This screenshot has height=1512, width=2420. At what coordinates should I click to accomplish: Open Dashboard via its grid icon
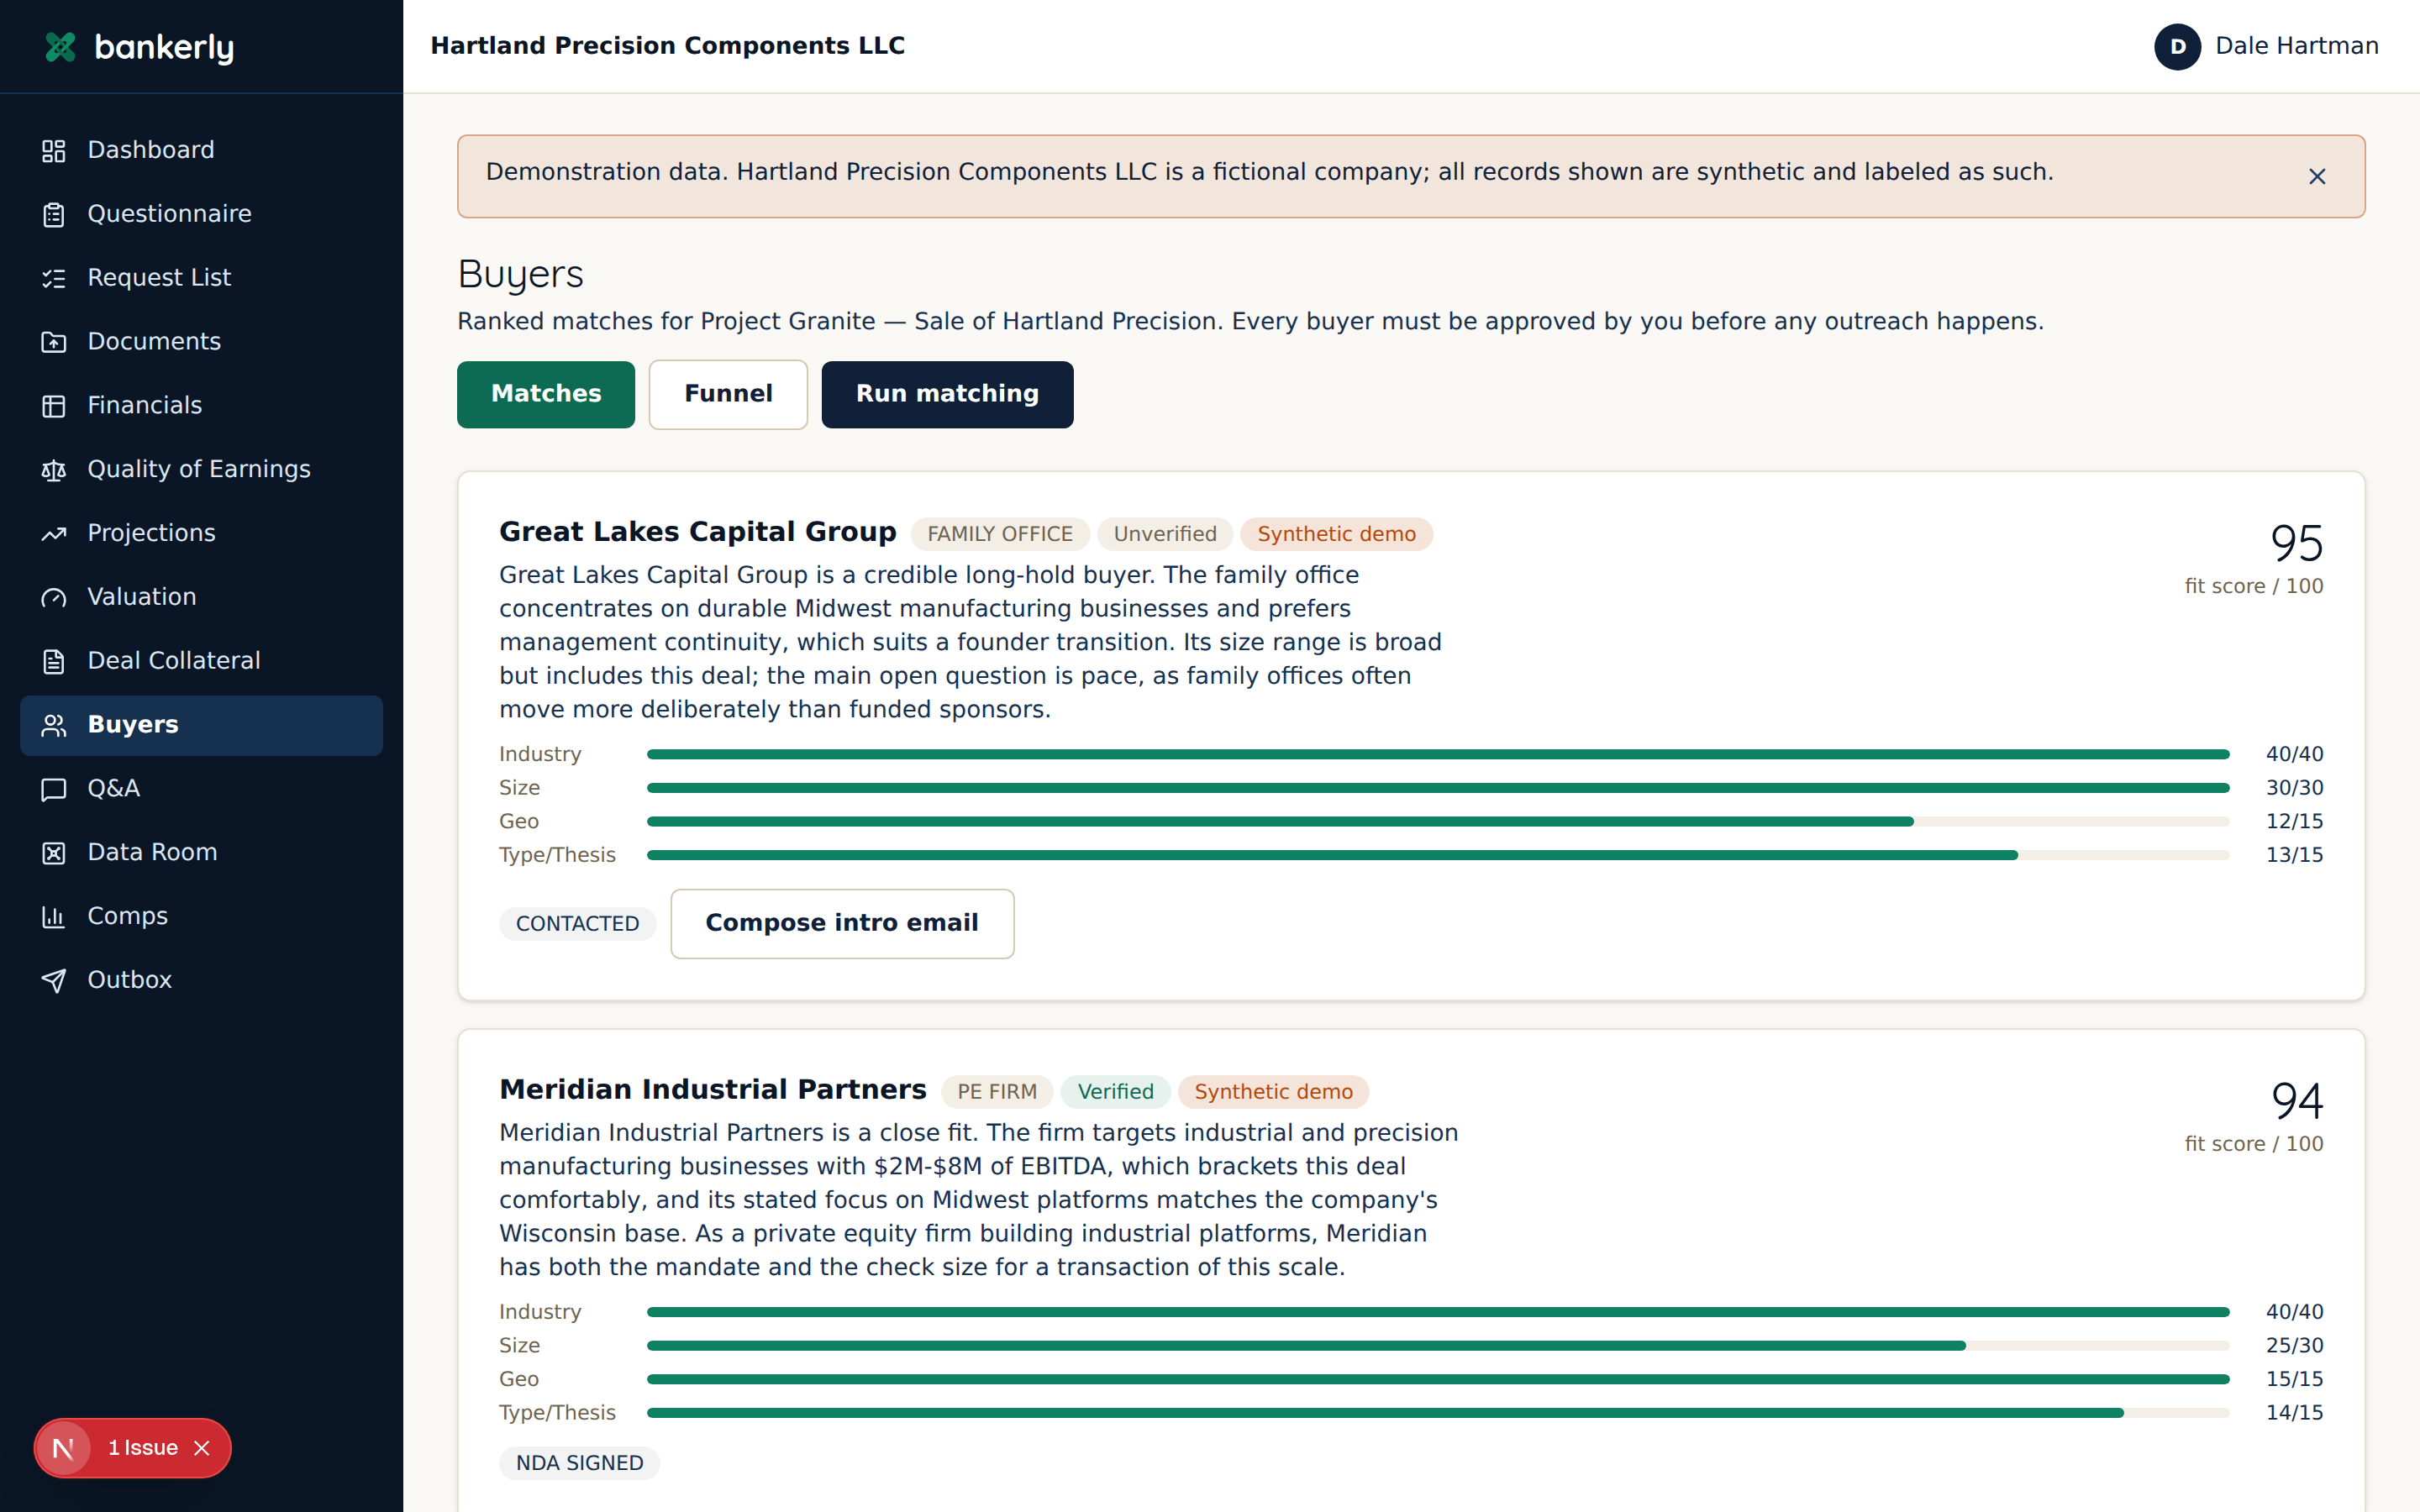click(54, 151)
